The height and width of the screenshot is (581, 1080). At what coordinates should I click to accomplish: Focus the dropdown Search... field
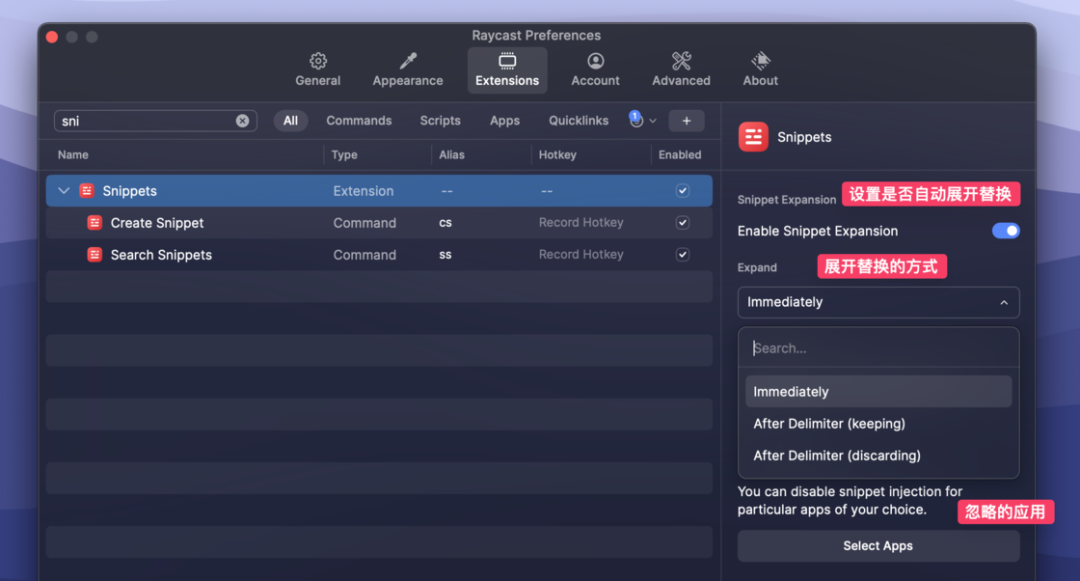[878, 348]
